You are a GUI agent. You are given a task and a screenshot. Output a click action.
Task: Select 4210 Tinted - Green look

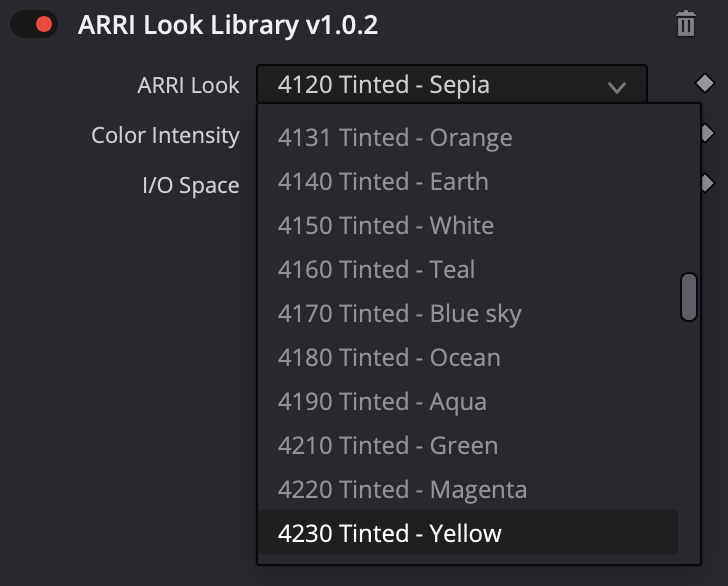click(468, 446)
